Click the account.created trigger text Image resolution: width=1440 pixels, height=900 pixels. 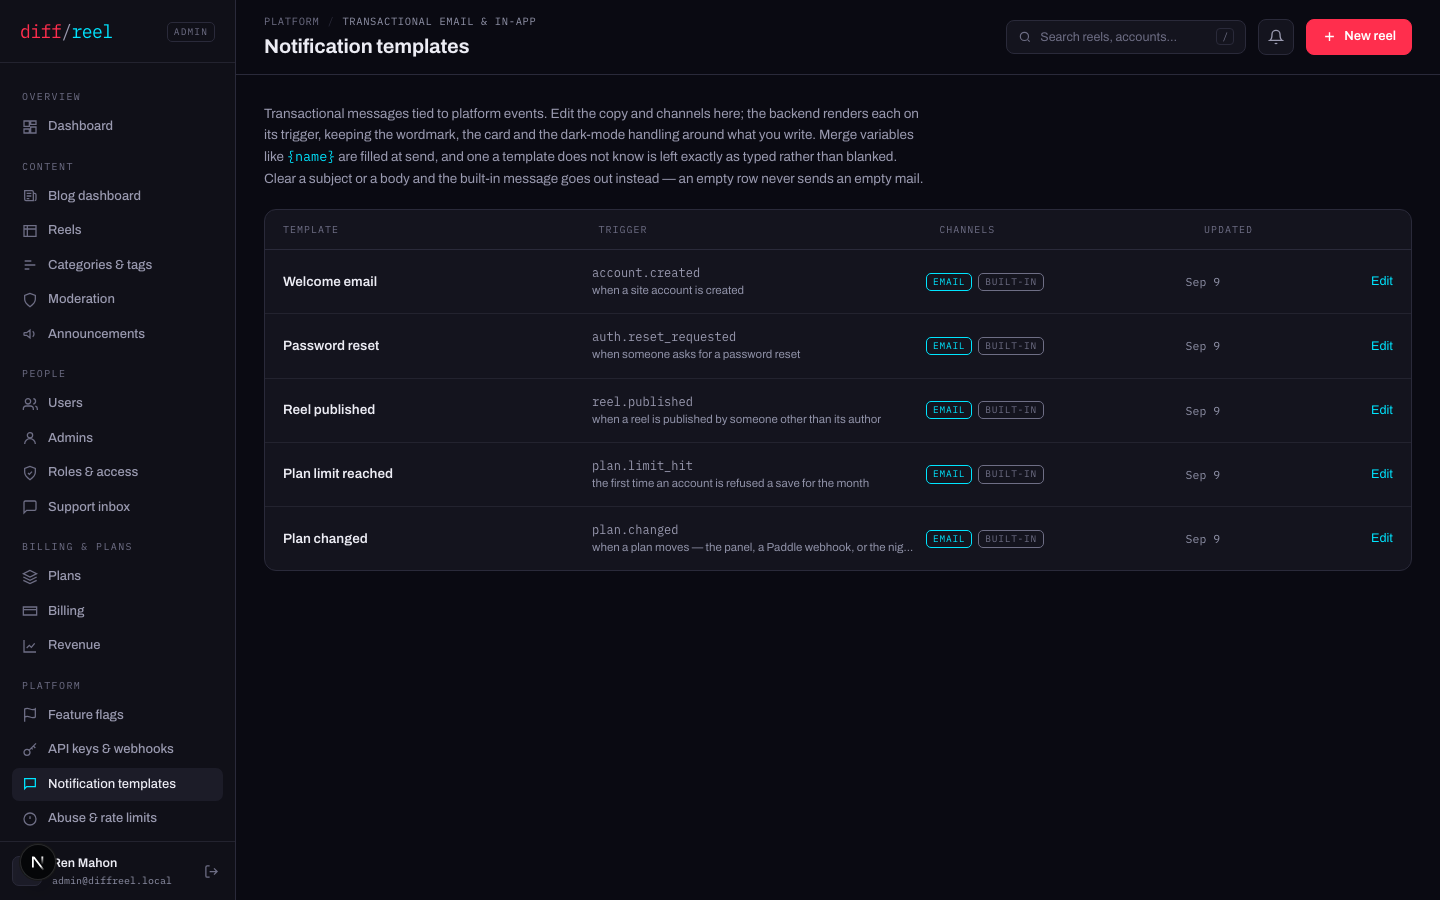pos(646,273)
